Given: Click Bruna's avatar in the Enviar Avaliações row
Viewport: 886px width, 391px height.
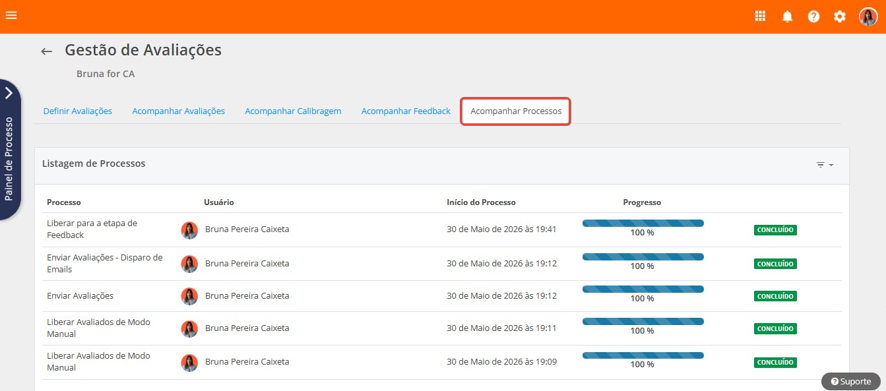Looking at the screenshot, I should click(189, 296).
